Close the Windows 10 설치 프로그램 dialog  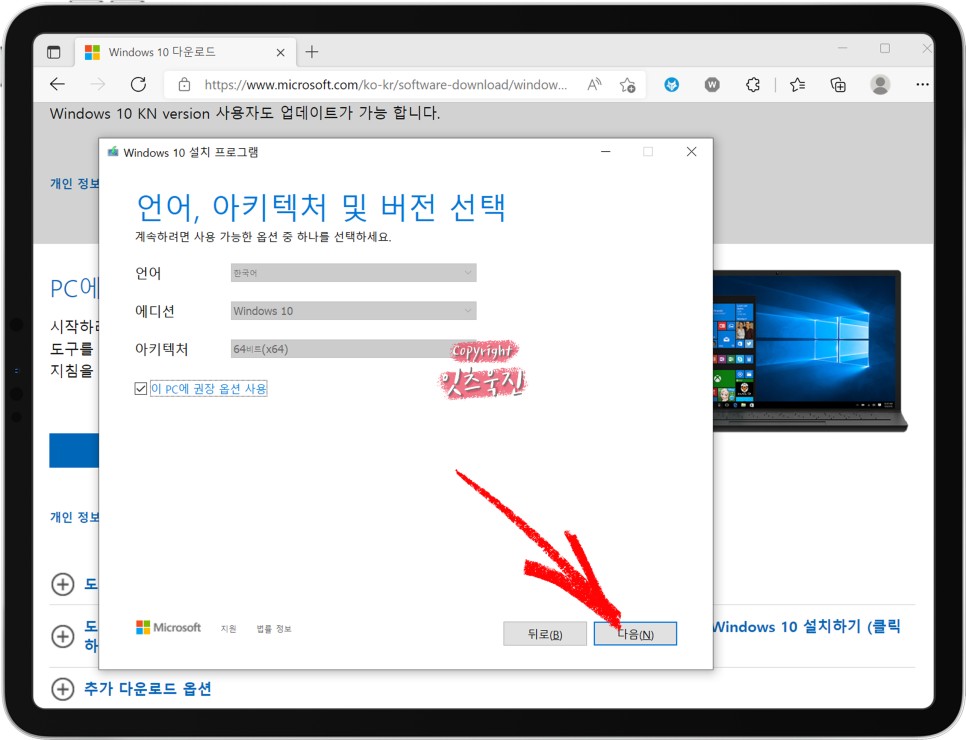point(691,152)
